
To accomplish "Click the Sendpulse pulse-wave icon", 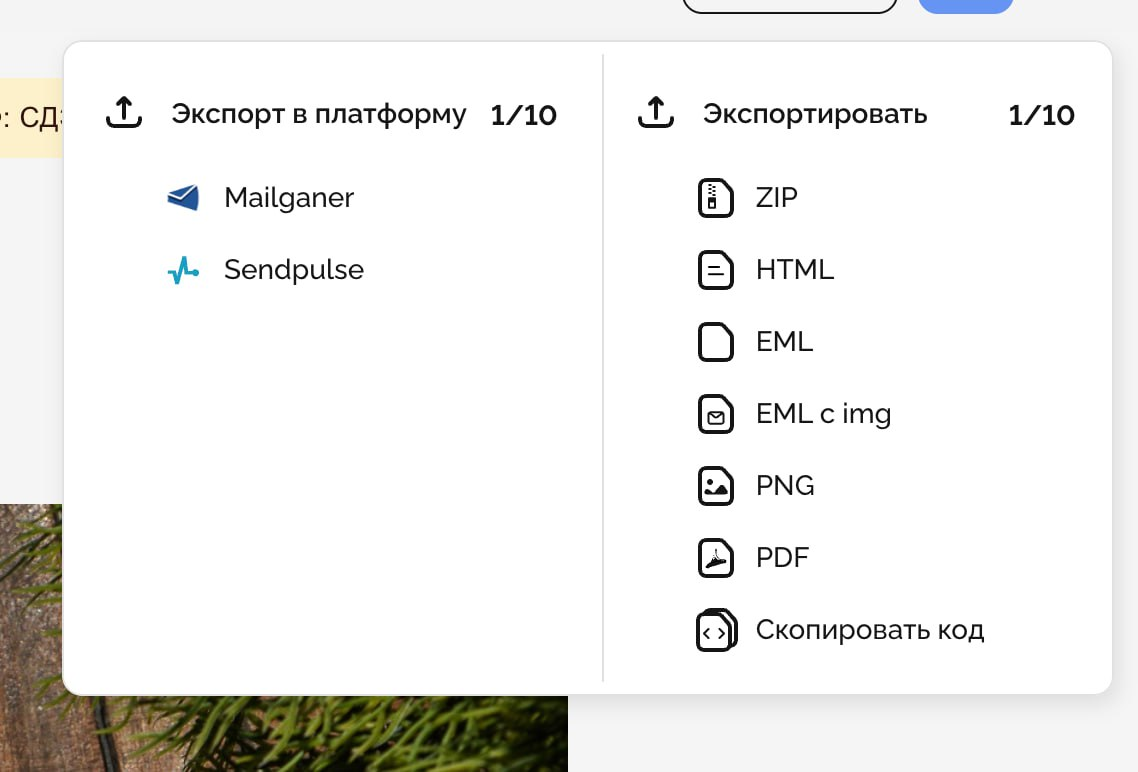I will [183, 270].
